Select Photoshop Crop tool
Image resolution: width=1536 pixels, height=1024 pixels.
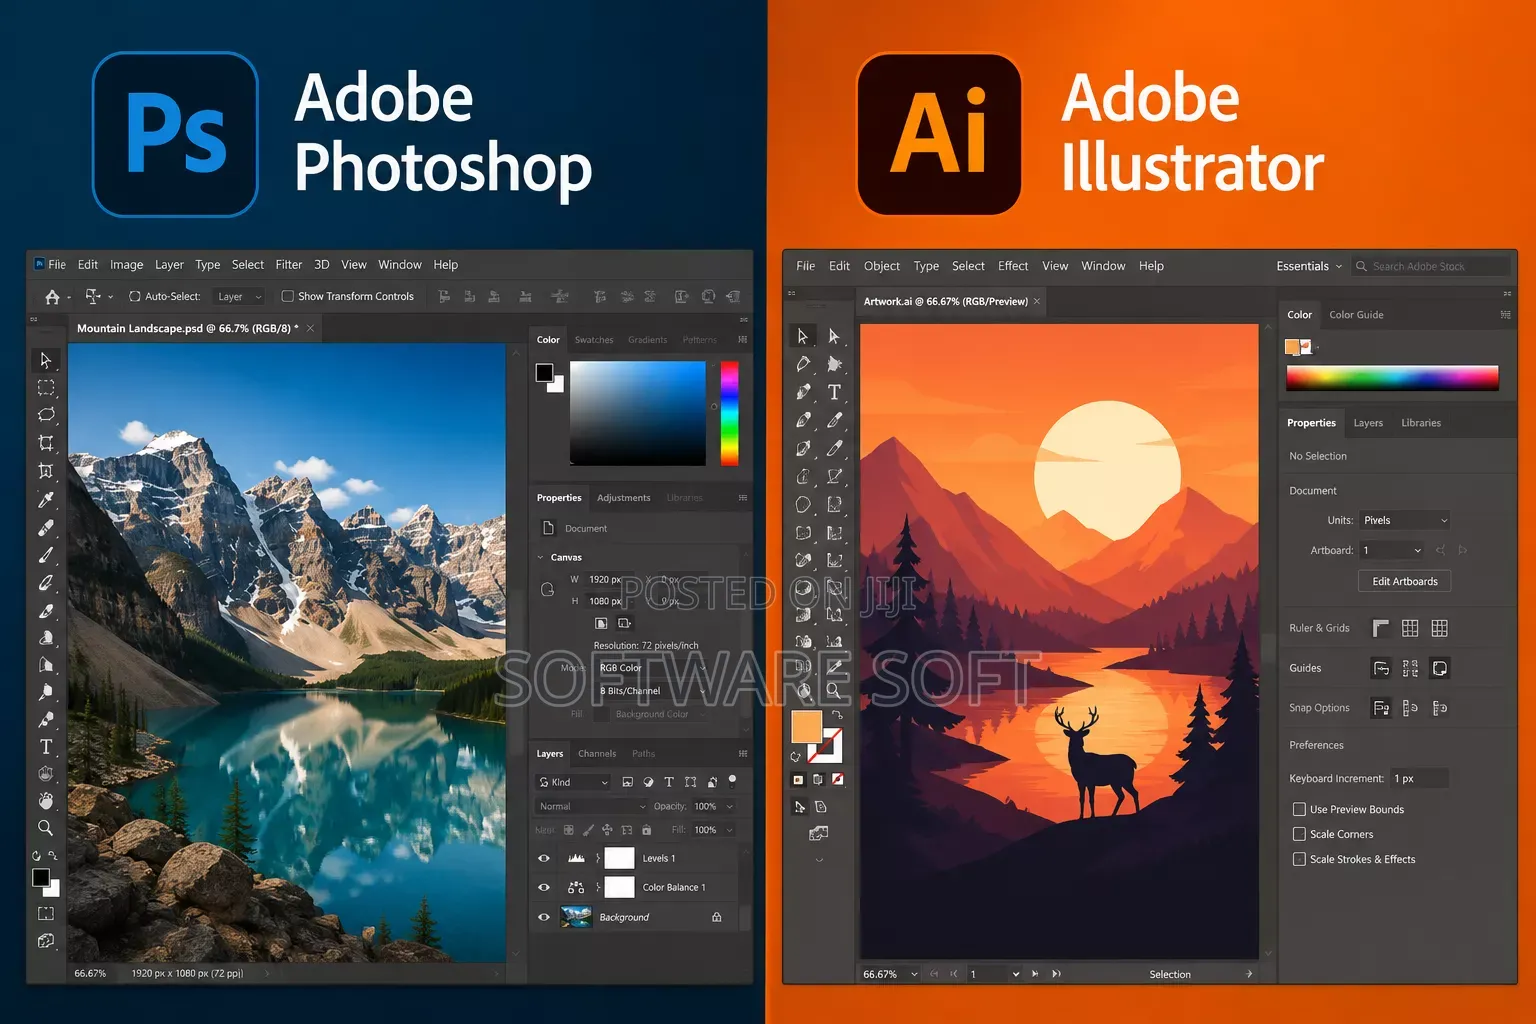[46, 443]
